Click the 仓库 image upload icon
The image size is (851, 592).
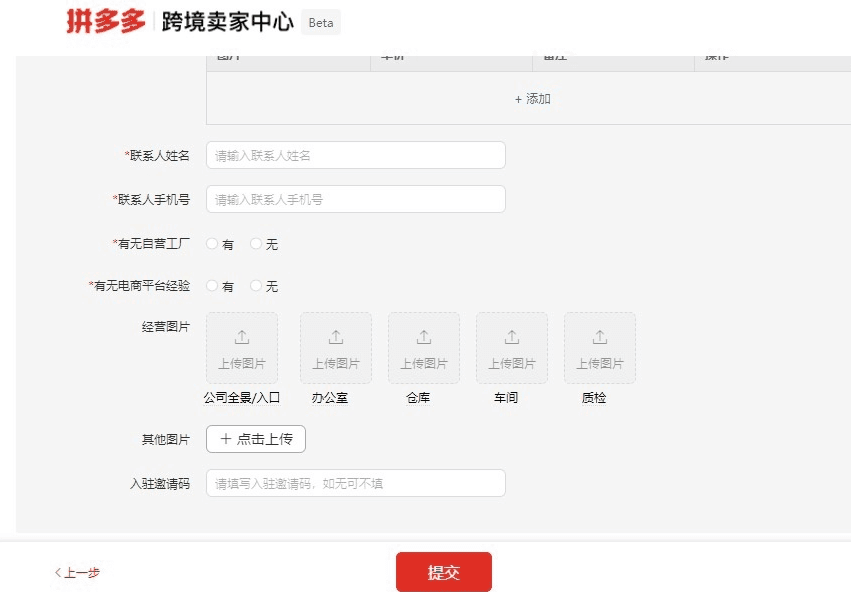(423, 347)
